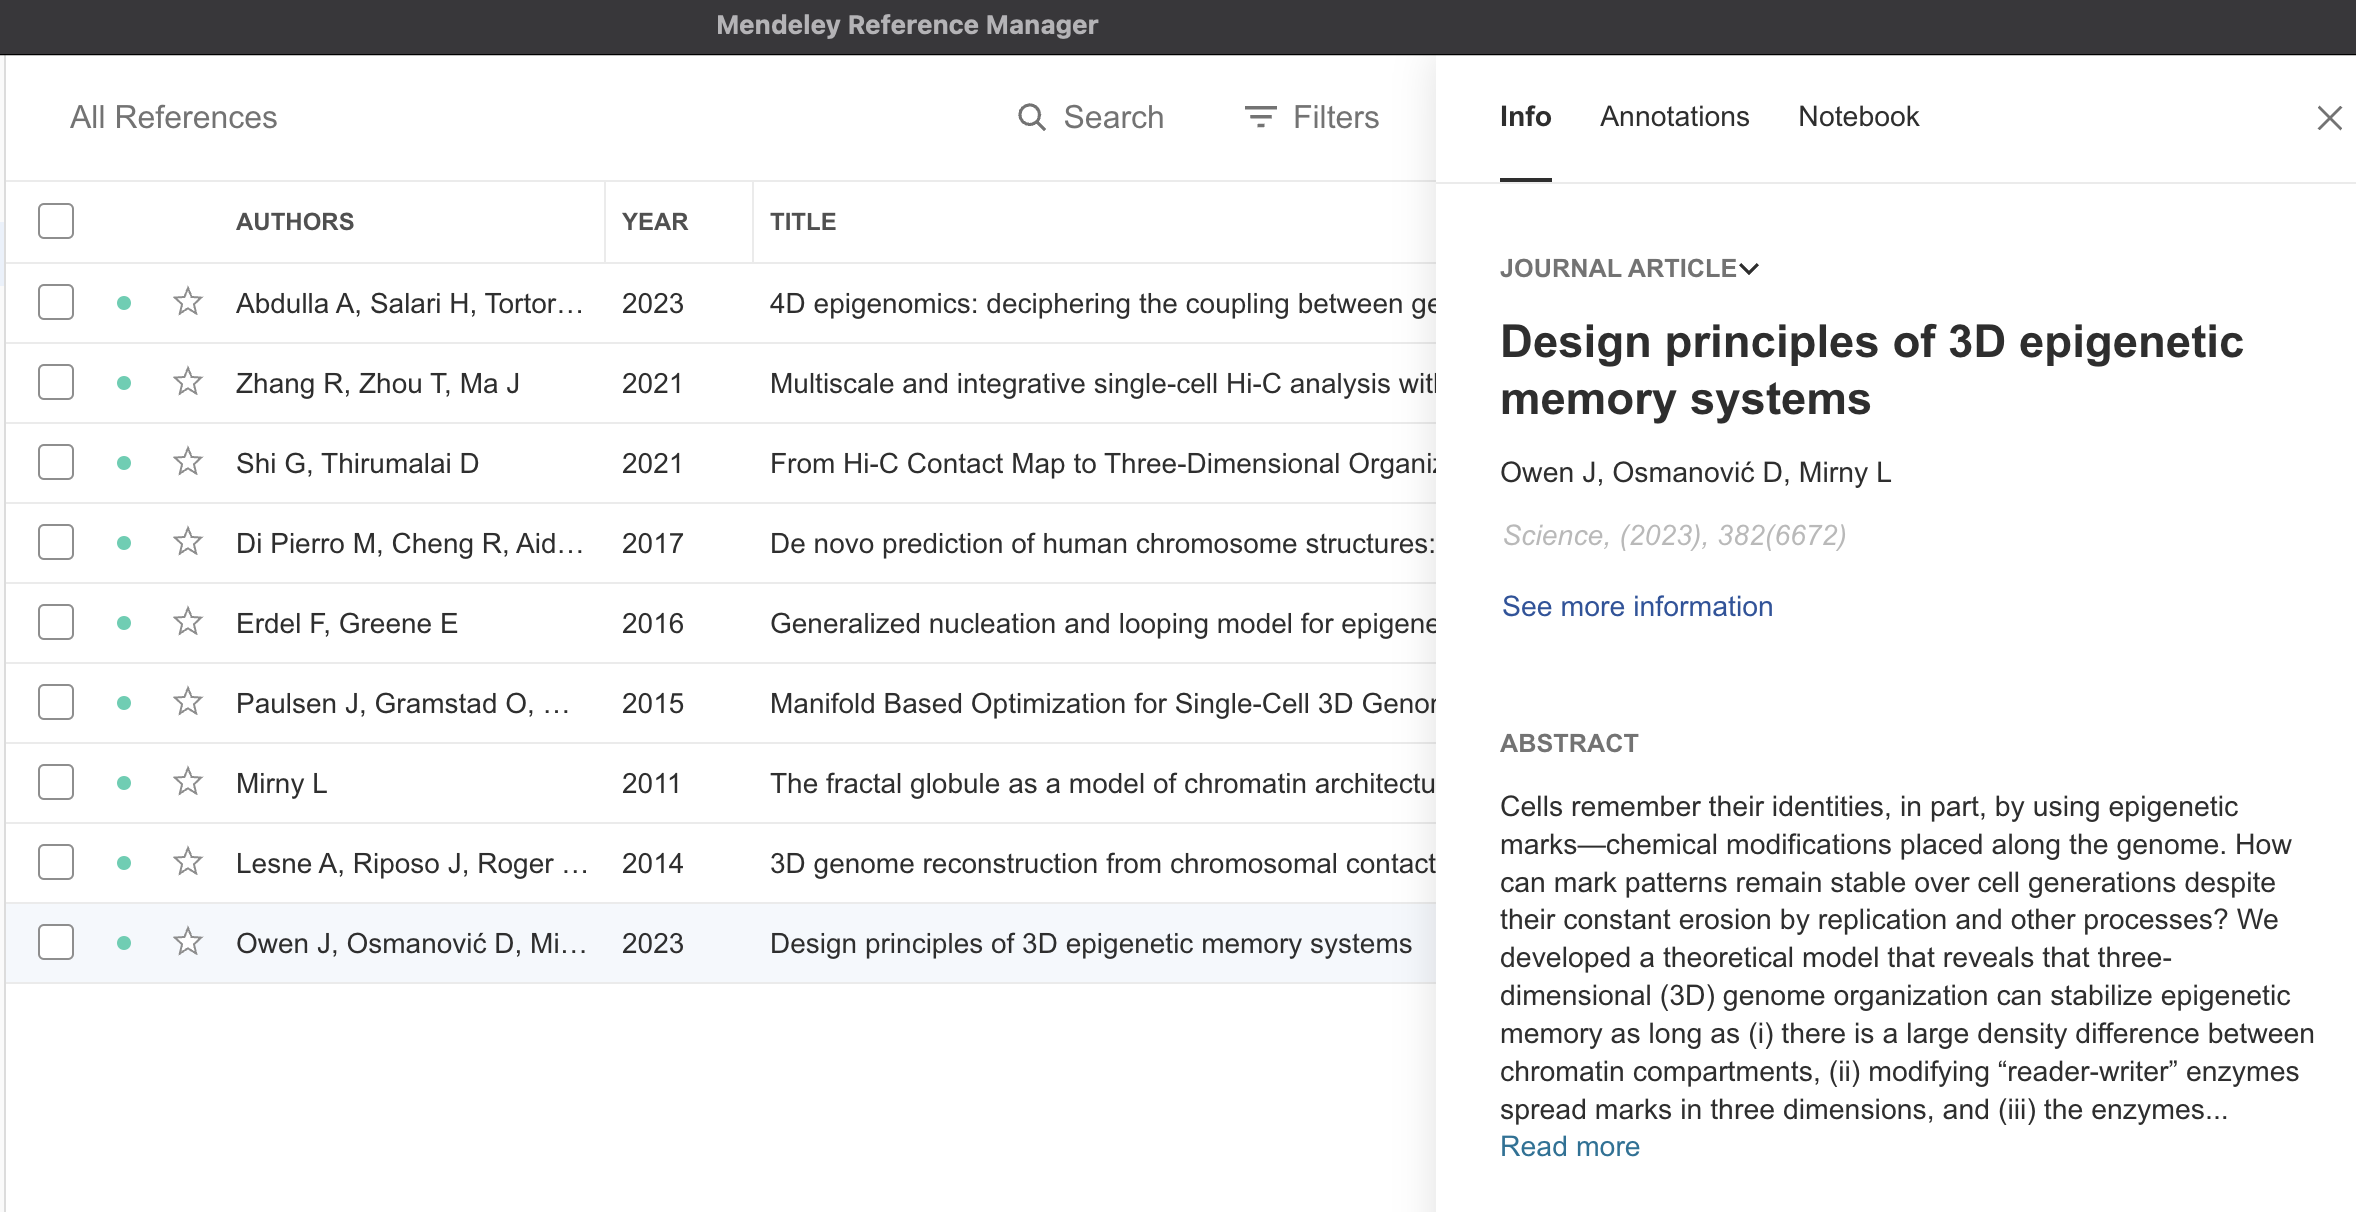Click star icon for Shi G, Thirumalai D
This screenshot has height=1212, width=2356.
tap(188, 462)
